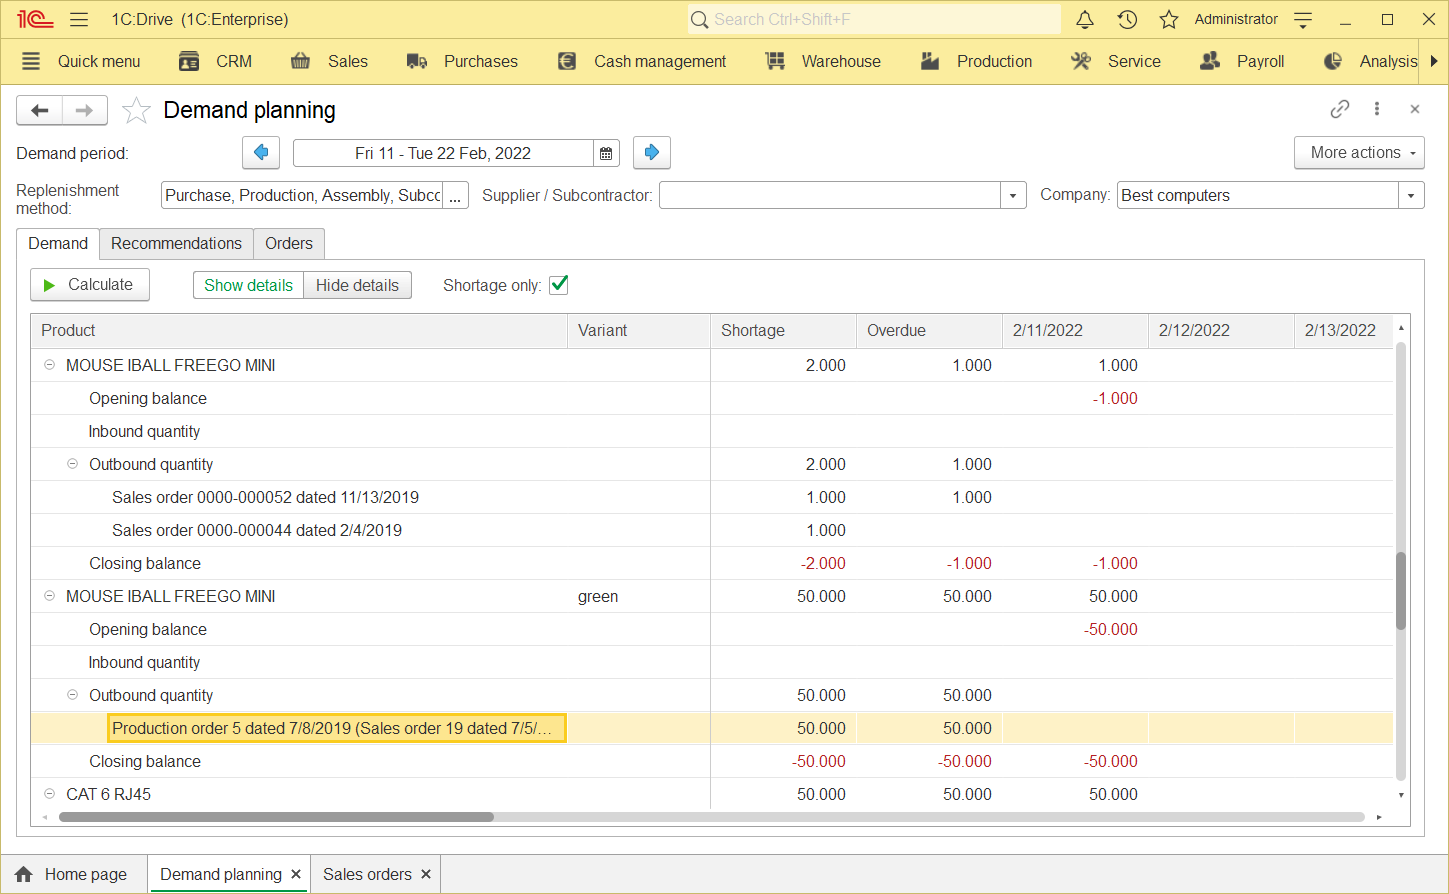This screenshot has width=1449, height=894.
Task: Go to the Home page tab
Action: (x=72, y=874)
